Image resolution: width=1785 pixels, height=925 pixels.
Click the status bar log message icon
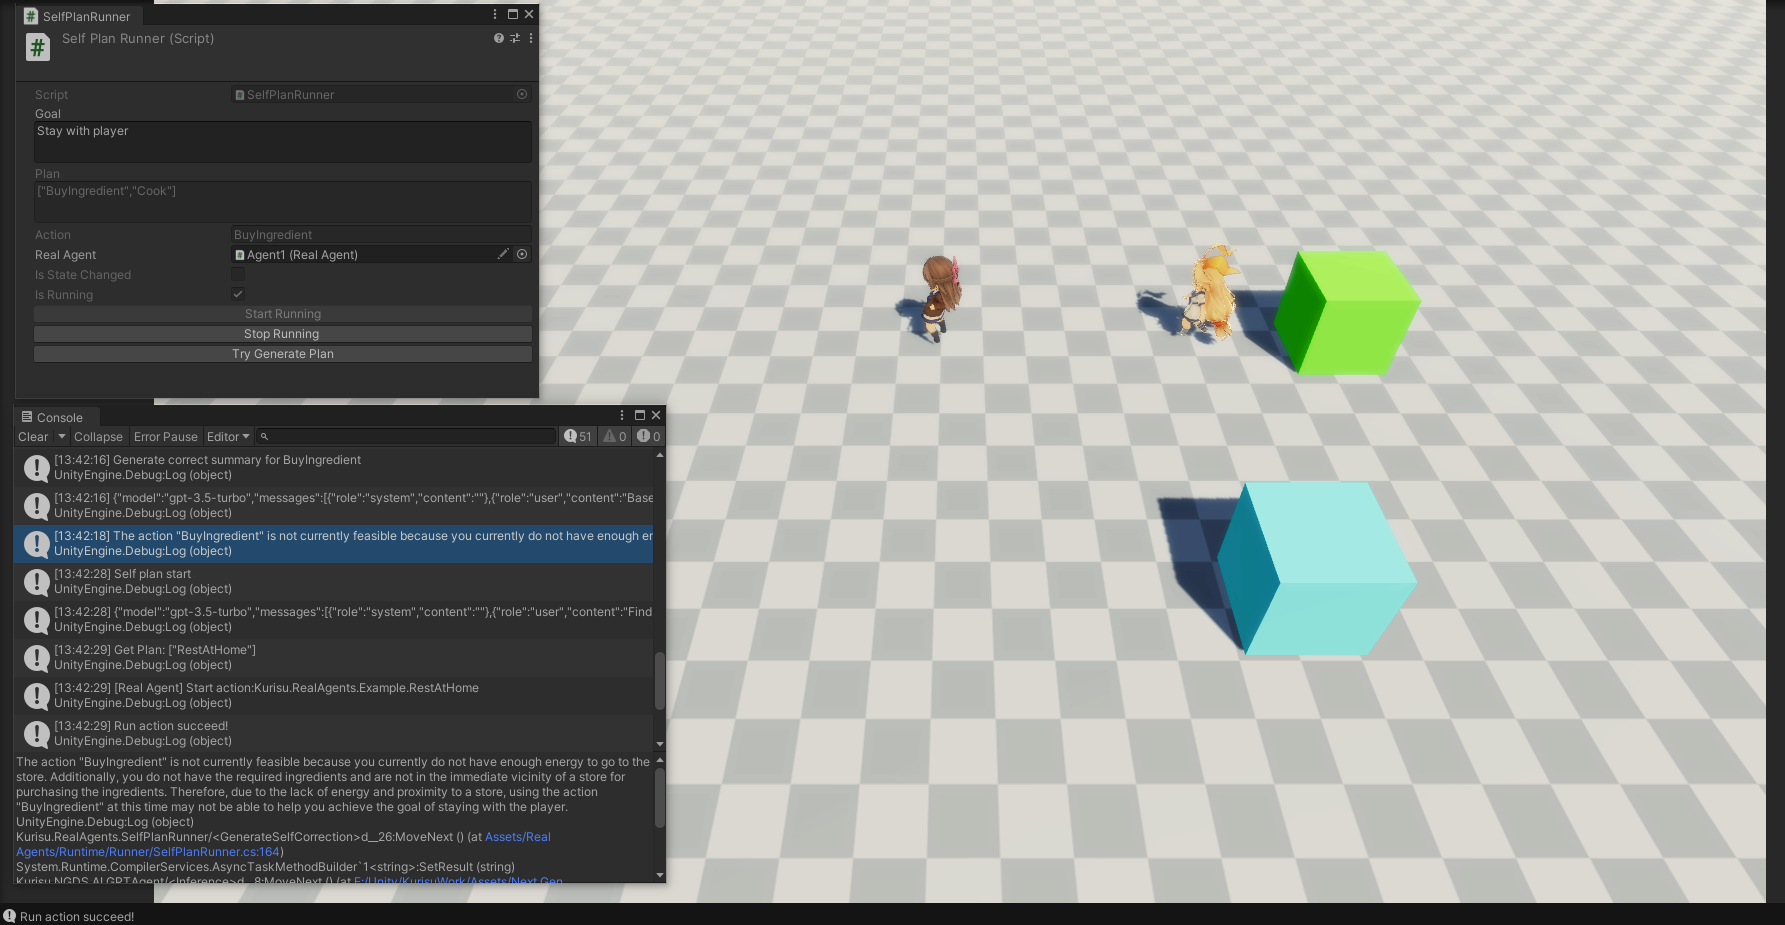point(9,916)
